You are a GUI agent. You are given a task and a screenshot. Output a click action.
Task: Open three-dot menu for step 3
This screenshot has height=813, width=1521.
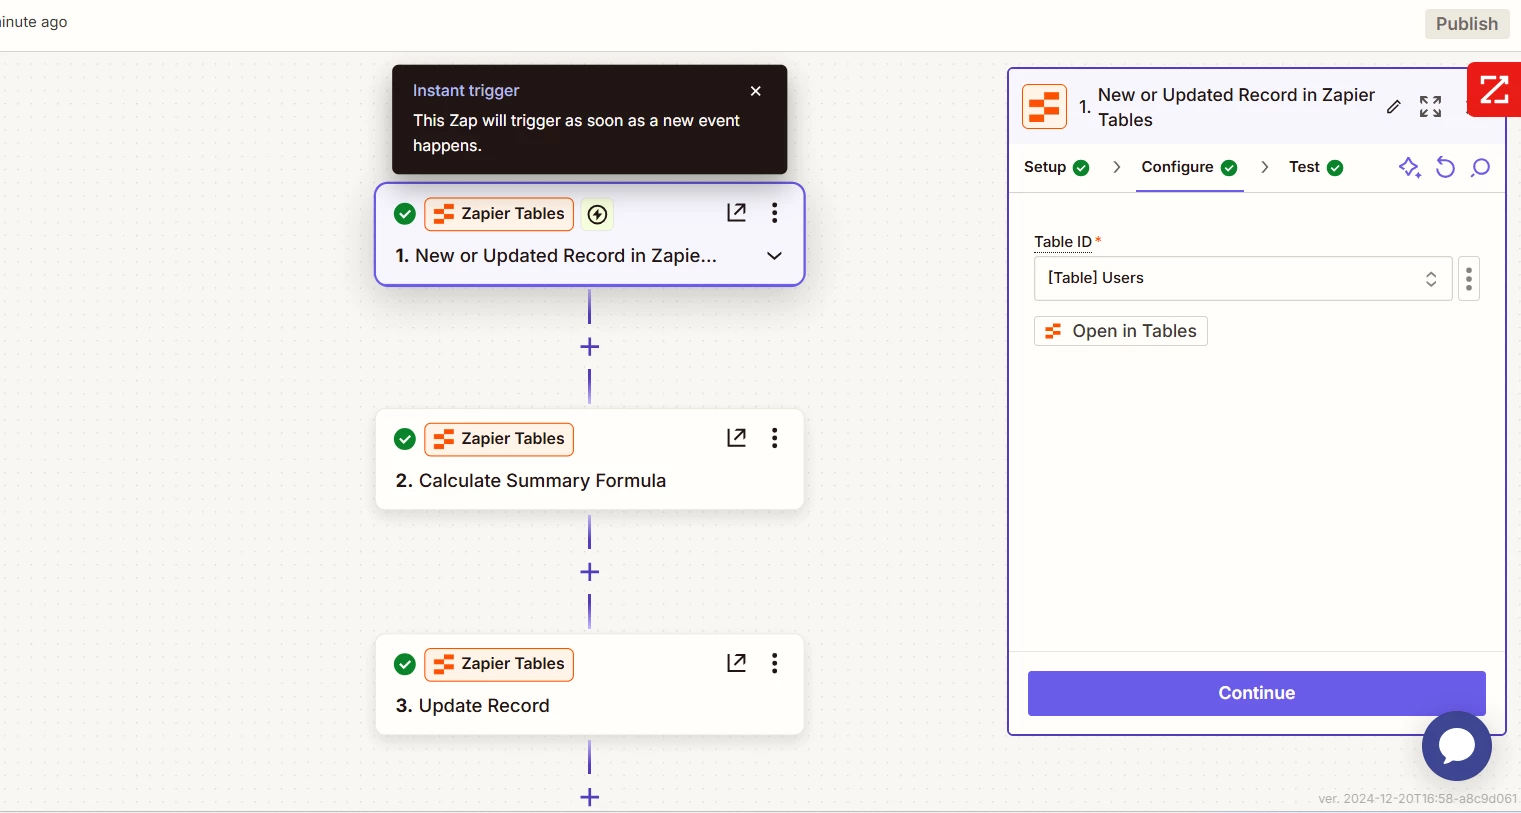coord(774,663)
